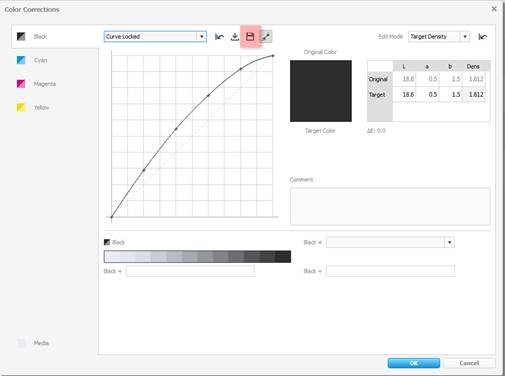The height and width of the screenshot is (376, 505).
Task: Click the black gradient strip
Action: (x=197, y=257)
